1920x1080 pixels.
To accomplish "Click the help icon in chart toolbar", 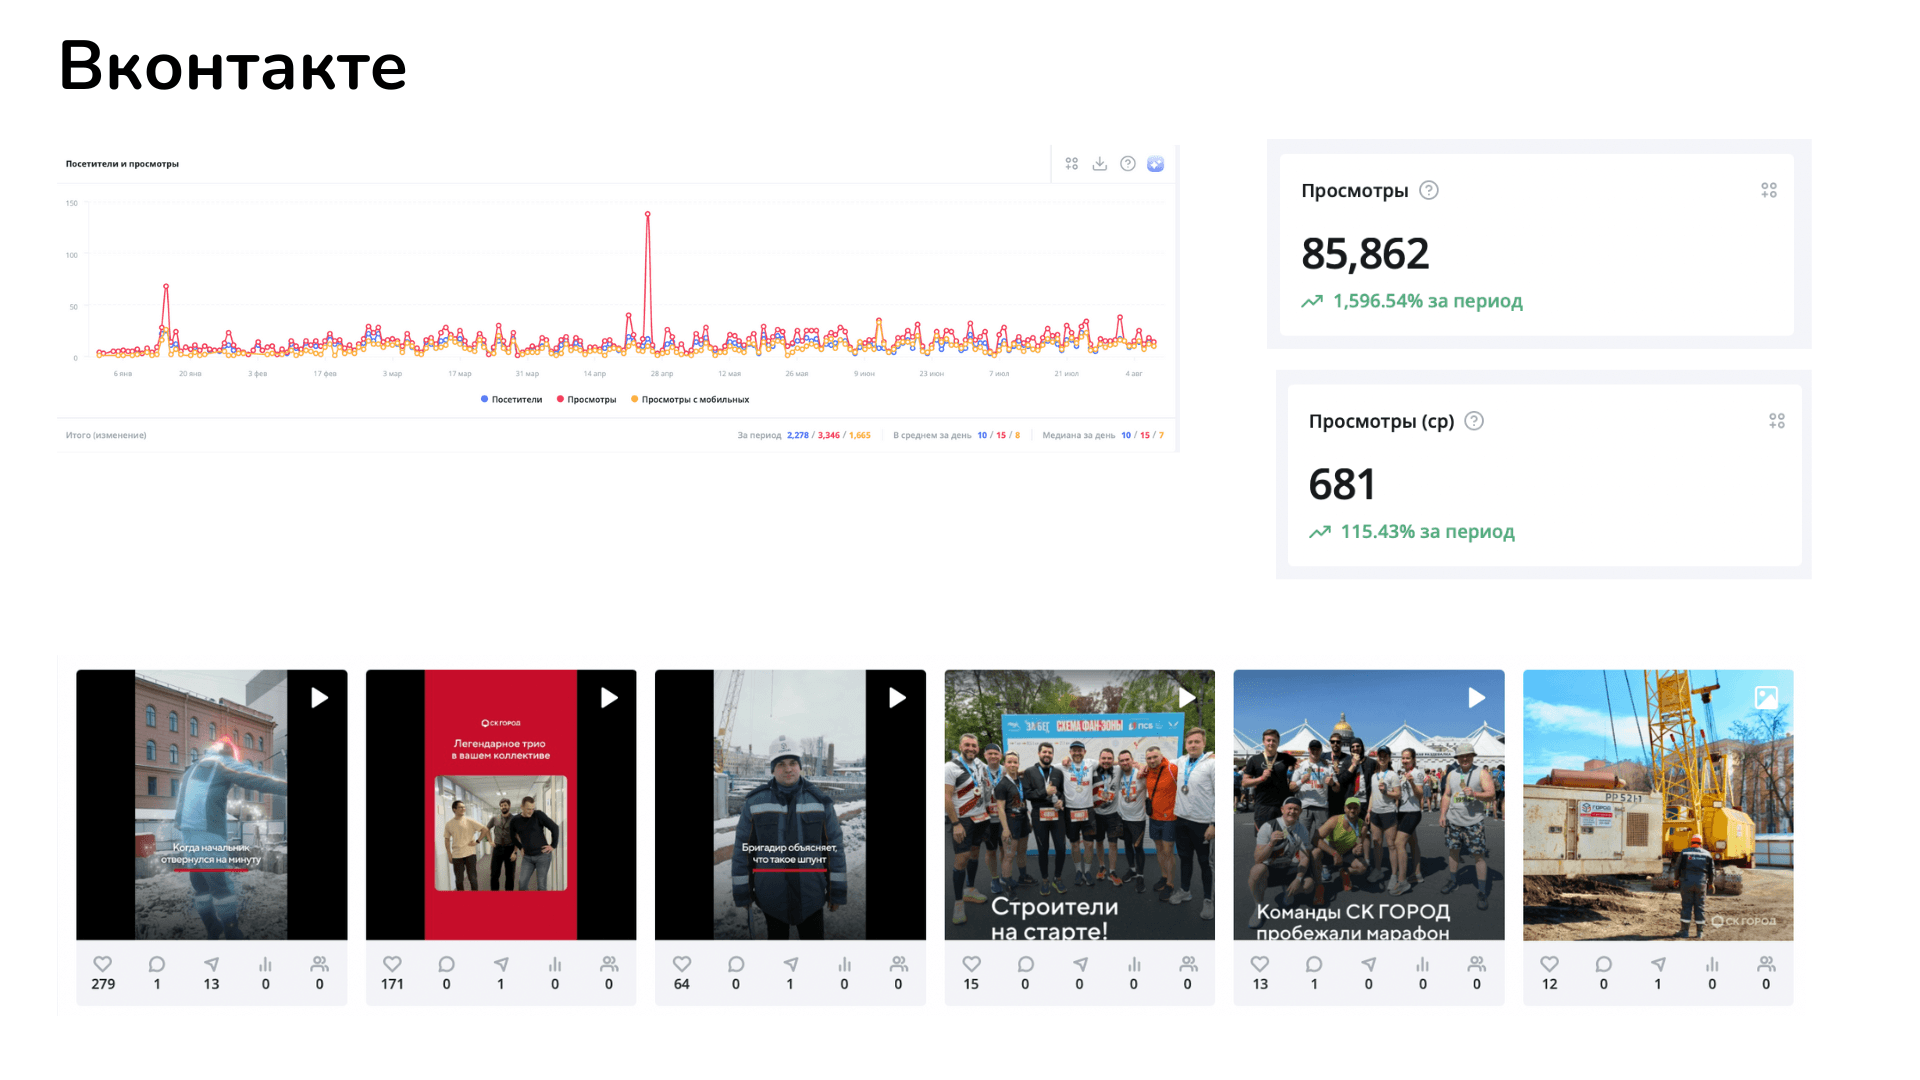I will pyautogui.click(x=1127, y=164).
